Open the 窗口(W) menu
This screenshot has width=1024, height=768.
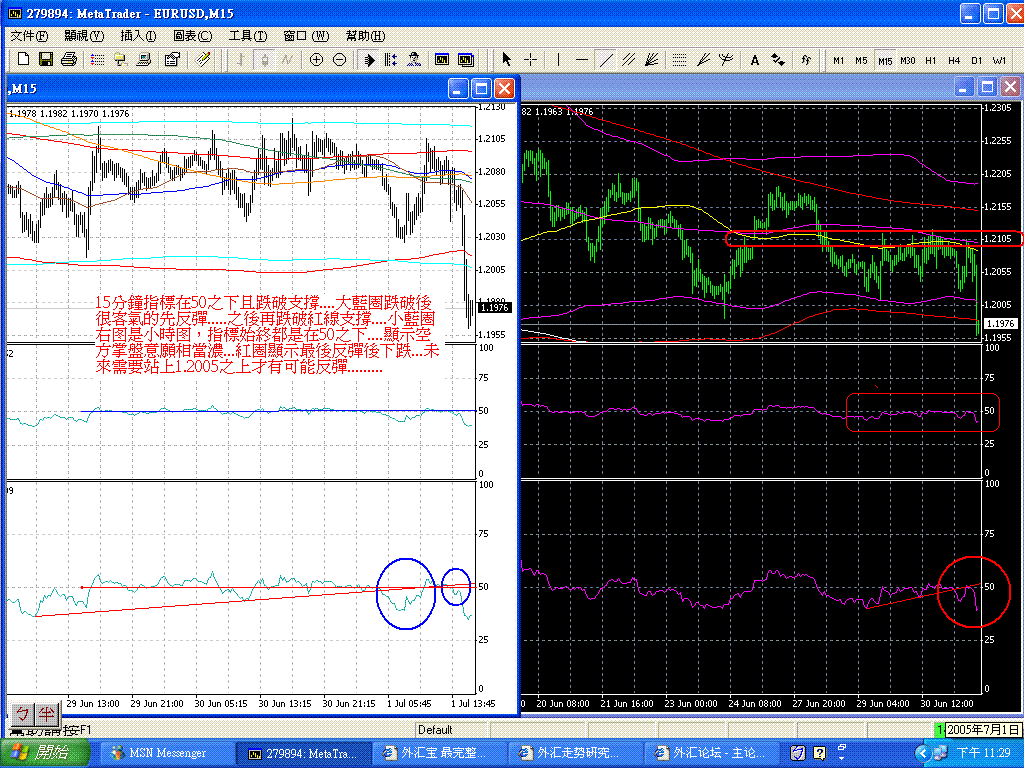(x=306, y=35)
